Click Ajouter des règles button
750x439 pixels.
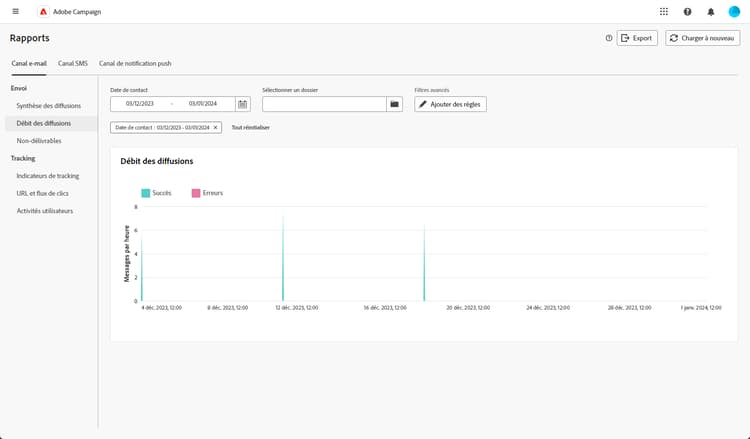451,104
